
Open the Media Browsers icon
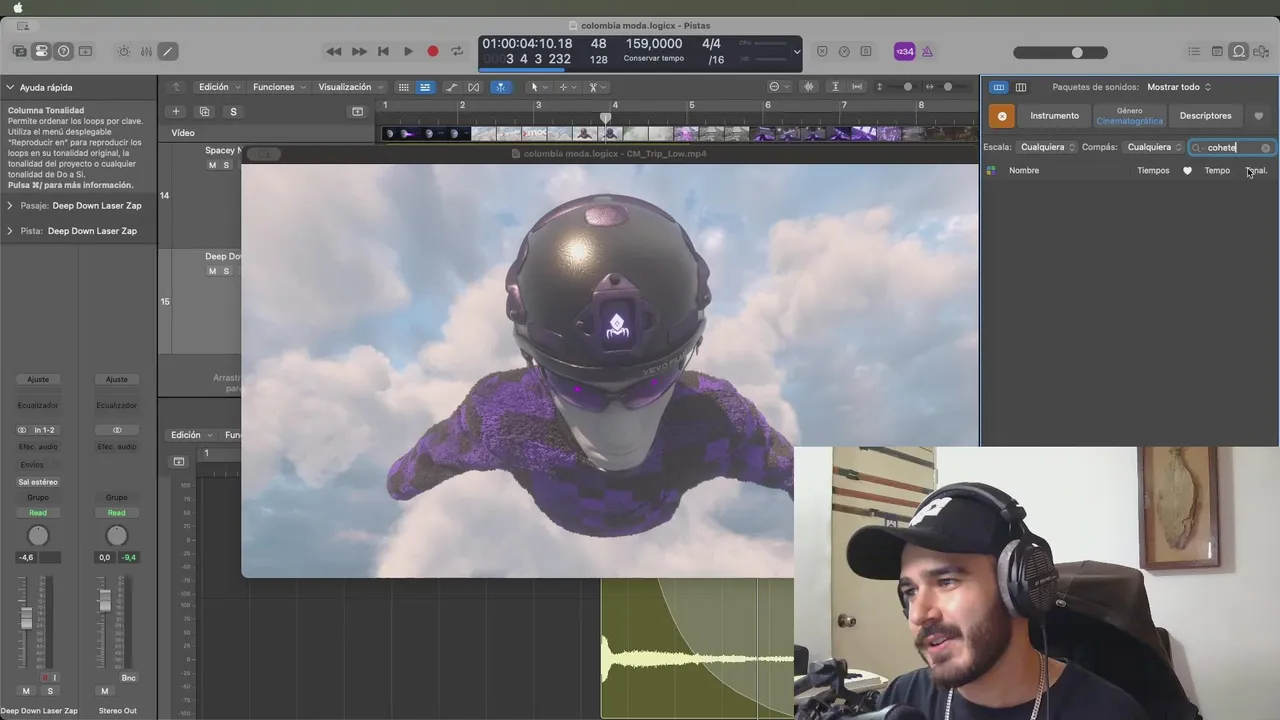tap(1262, 51)
